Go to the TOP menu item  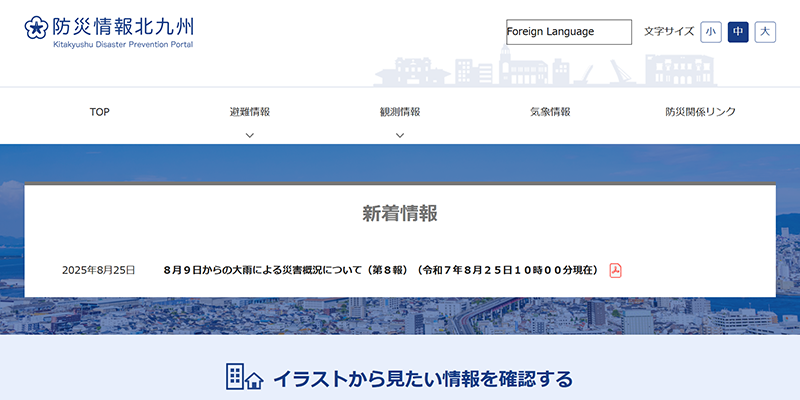(99, 112)
